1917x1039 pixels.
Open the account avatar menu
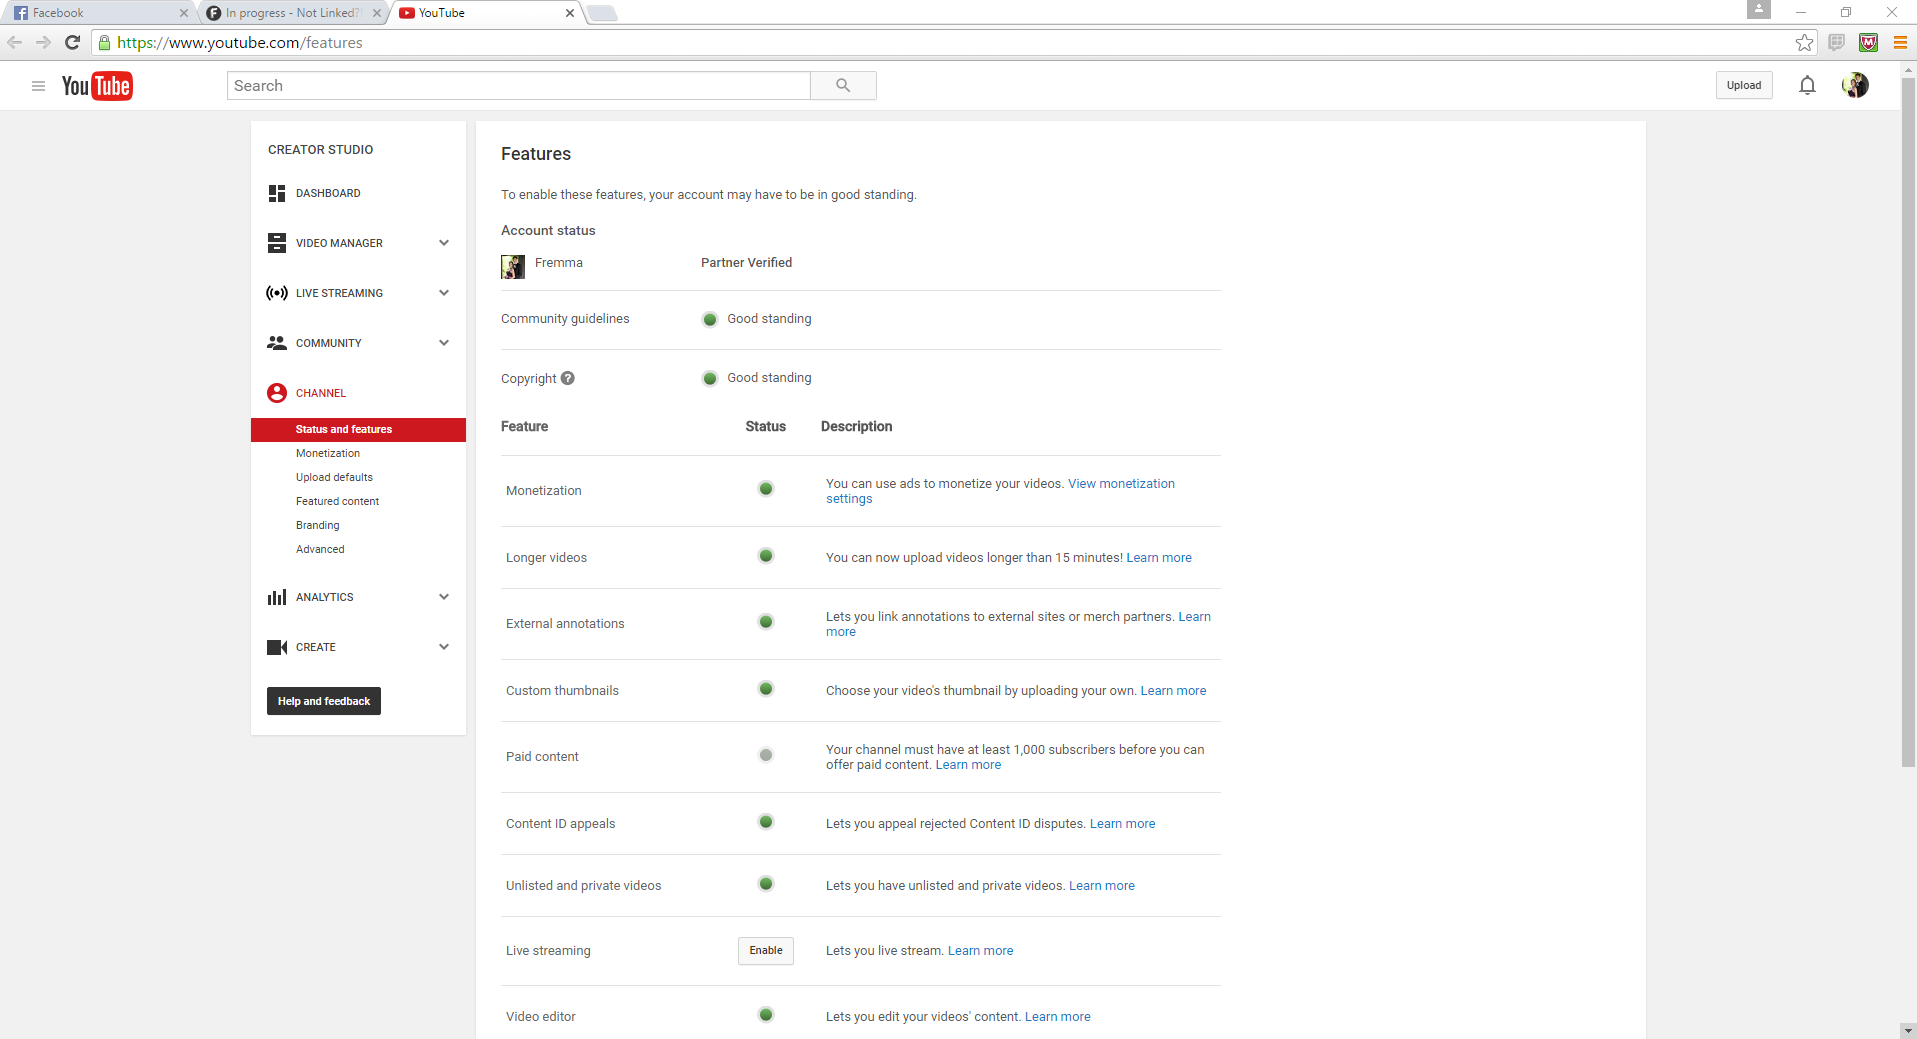tap(1855, 85)
